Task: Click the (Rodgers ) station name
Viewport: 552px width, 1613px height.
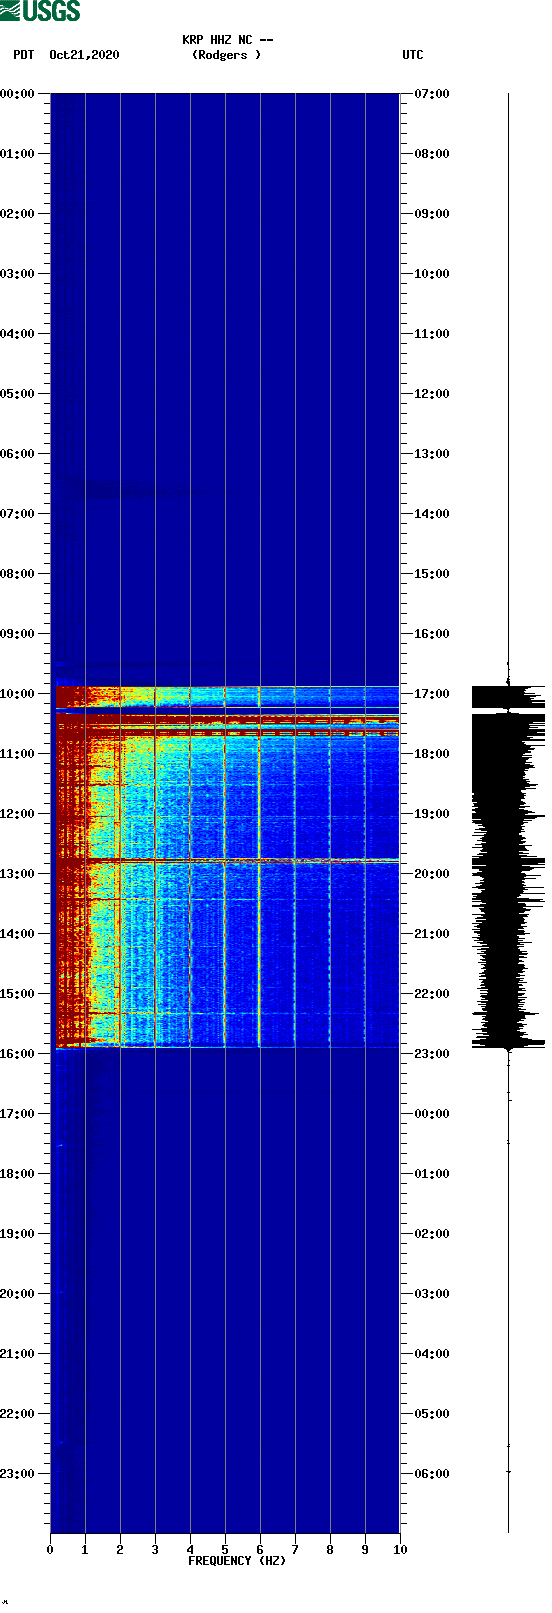Action: coord(227,55)
